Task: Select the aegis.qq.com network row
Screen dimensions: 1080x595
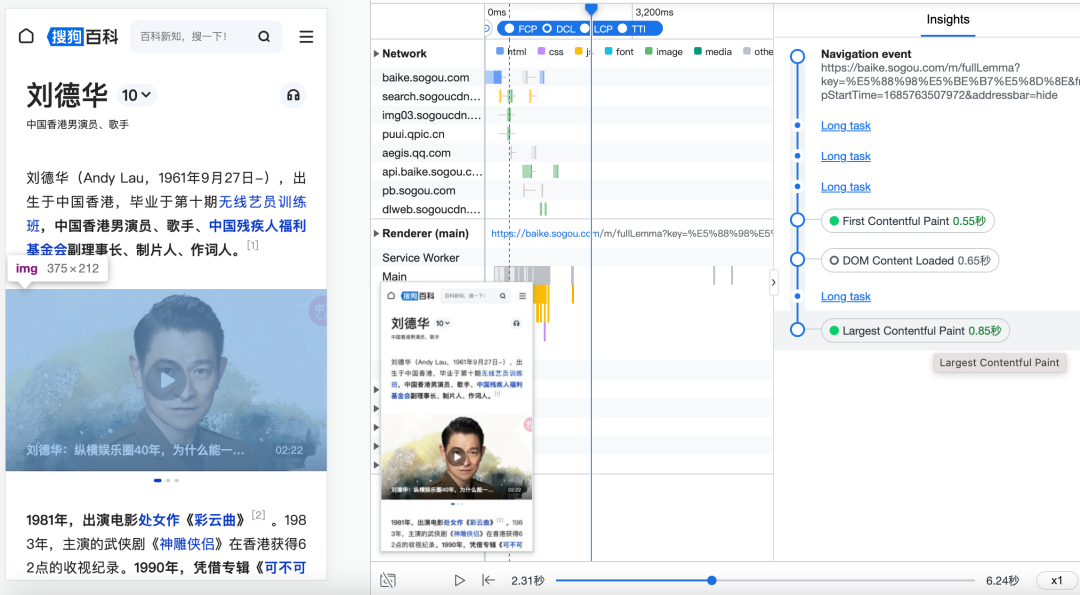Action: click(572, 153)
